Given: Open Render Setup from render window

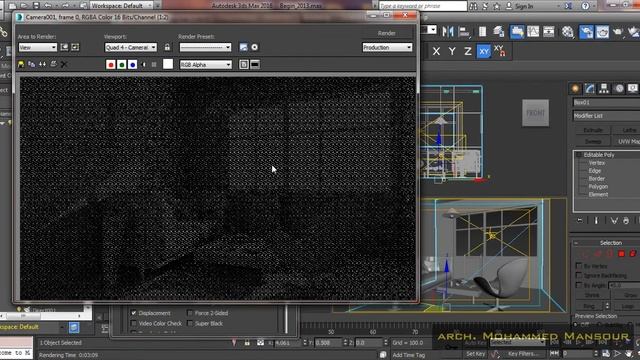Looking at the screenshot, I should click(244, 47).
